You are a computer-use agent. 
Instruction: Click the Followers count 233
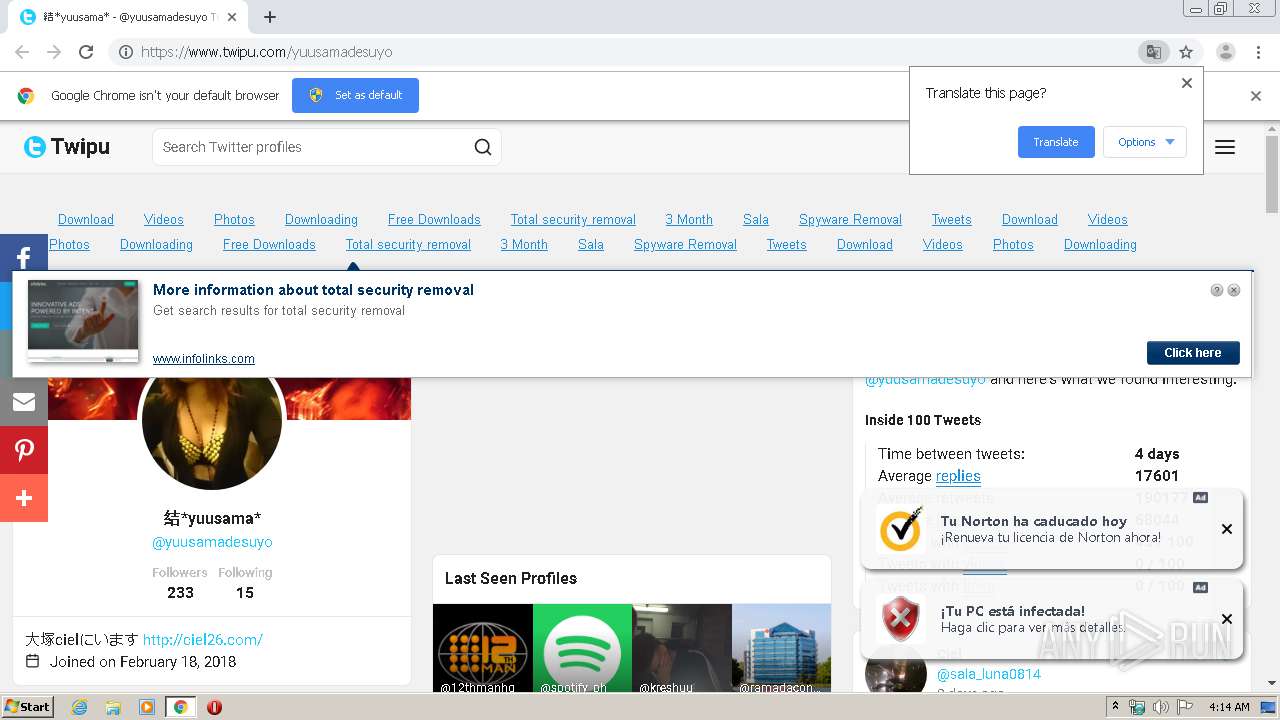click(x=180, y=592)
